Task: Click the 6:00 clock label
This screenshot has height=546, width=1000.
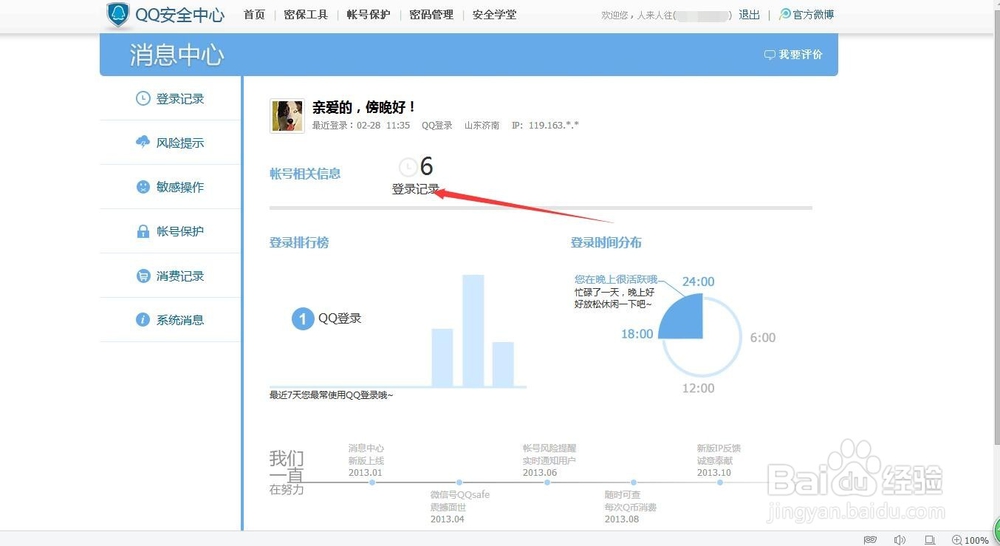Action: point(763,337)
